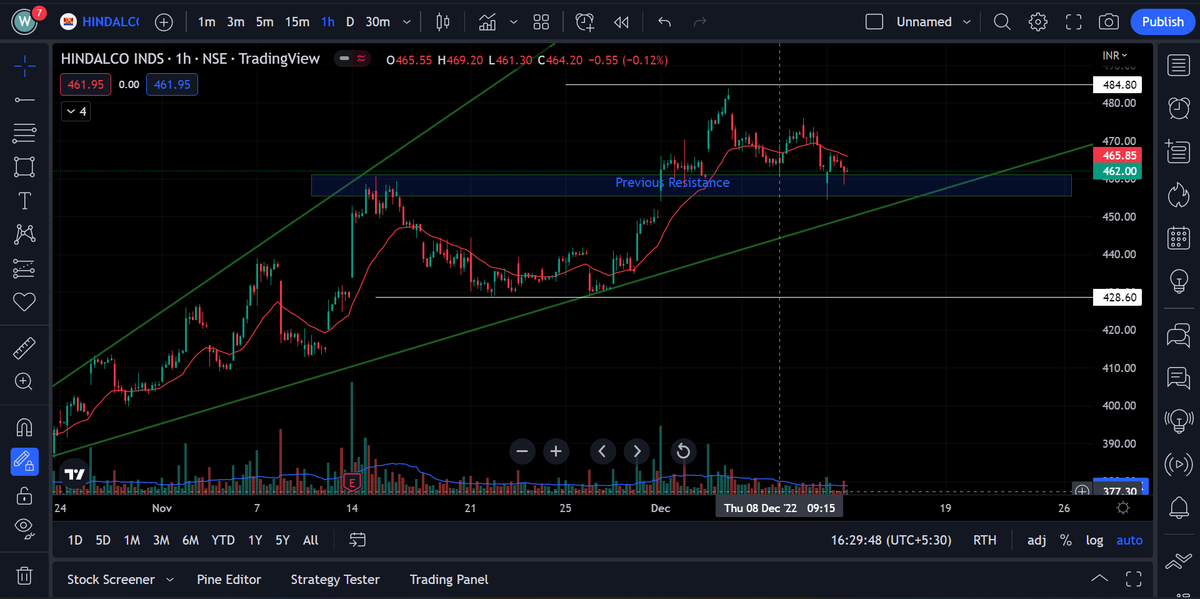The image size is (1200, 599).
Task: Undo the last chart action
Action: pyautogui.click(x=665, y=22)
